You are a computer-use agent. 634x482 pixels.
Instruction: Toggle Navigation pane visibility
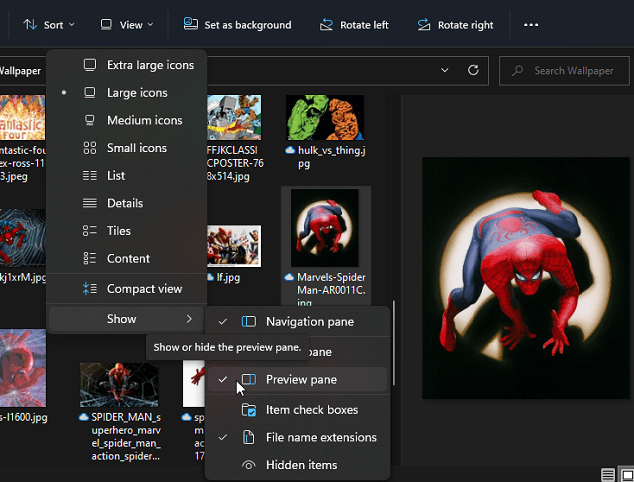click(x=298, y=322)
